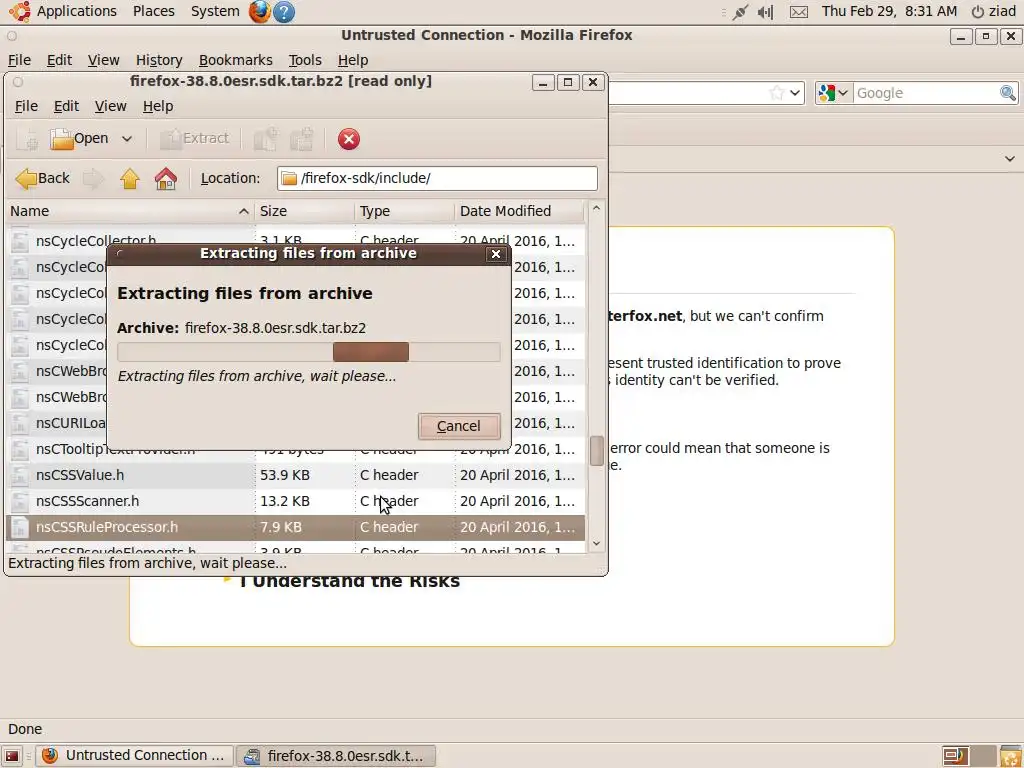Open archive manager File menu
The width and height of the screenshot is (1024, 768).
point(26,106)
